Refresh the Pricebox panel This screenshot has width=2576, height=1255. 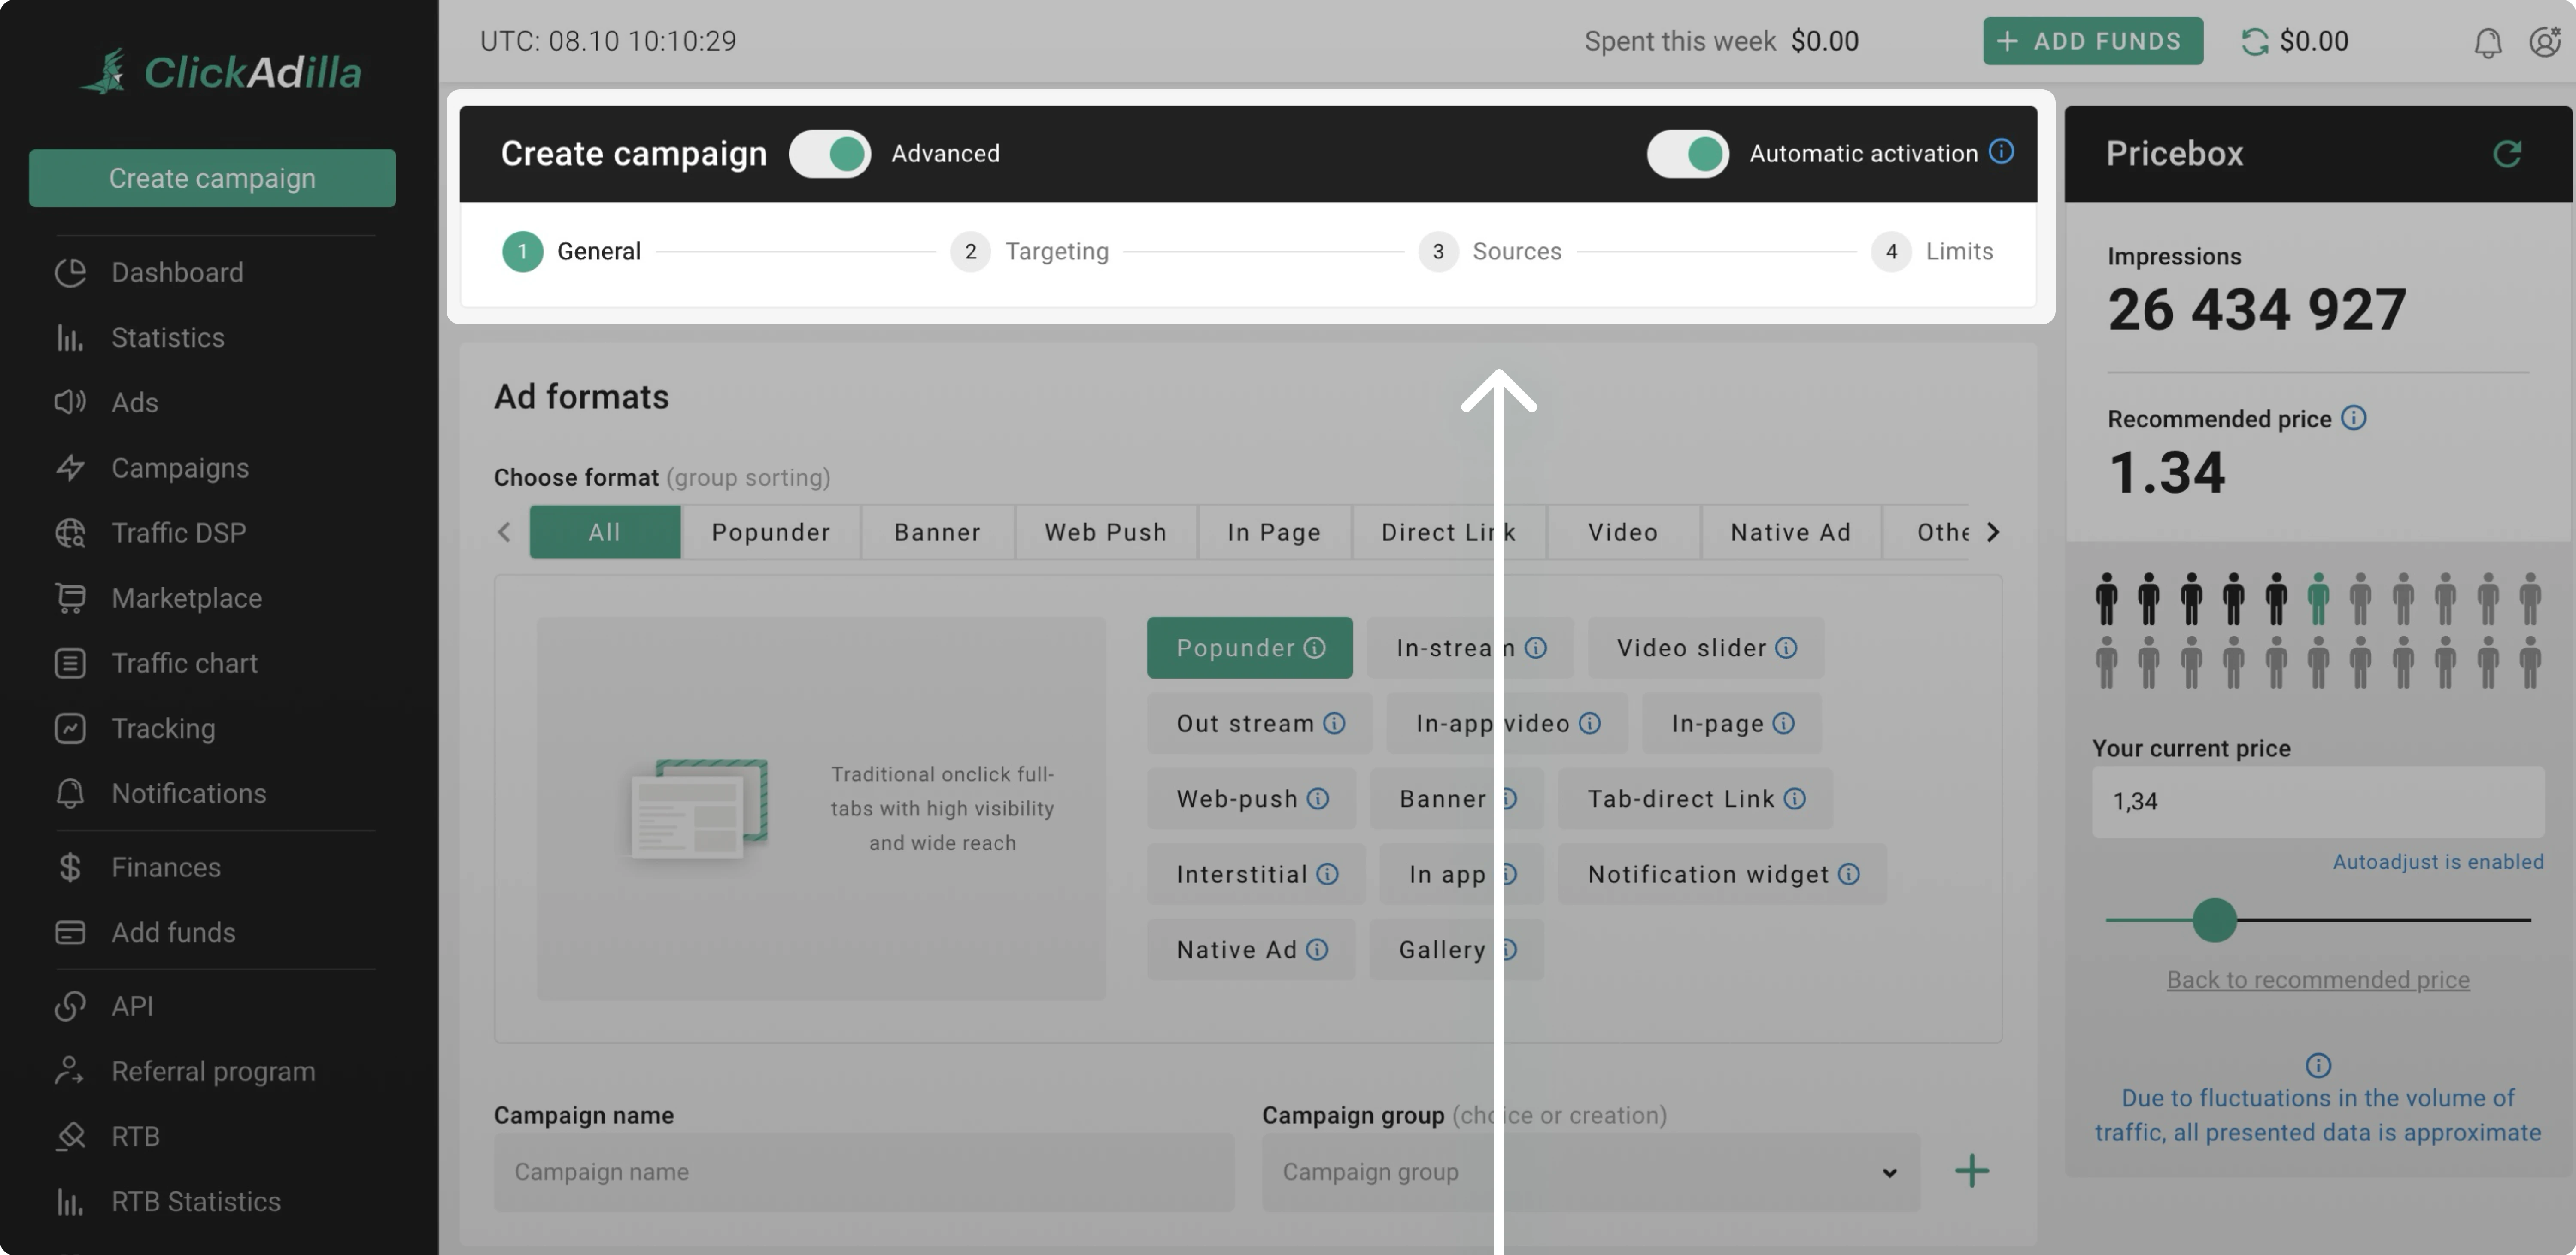2506,154
